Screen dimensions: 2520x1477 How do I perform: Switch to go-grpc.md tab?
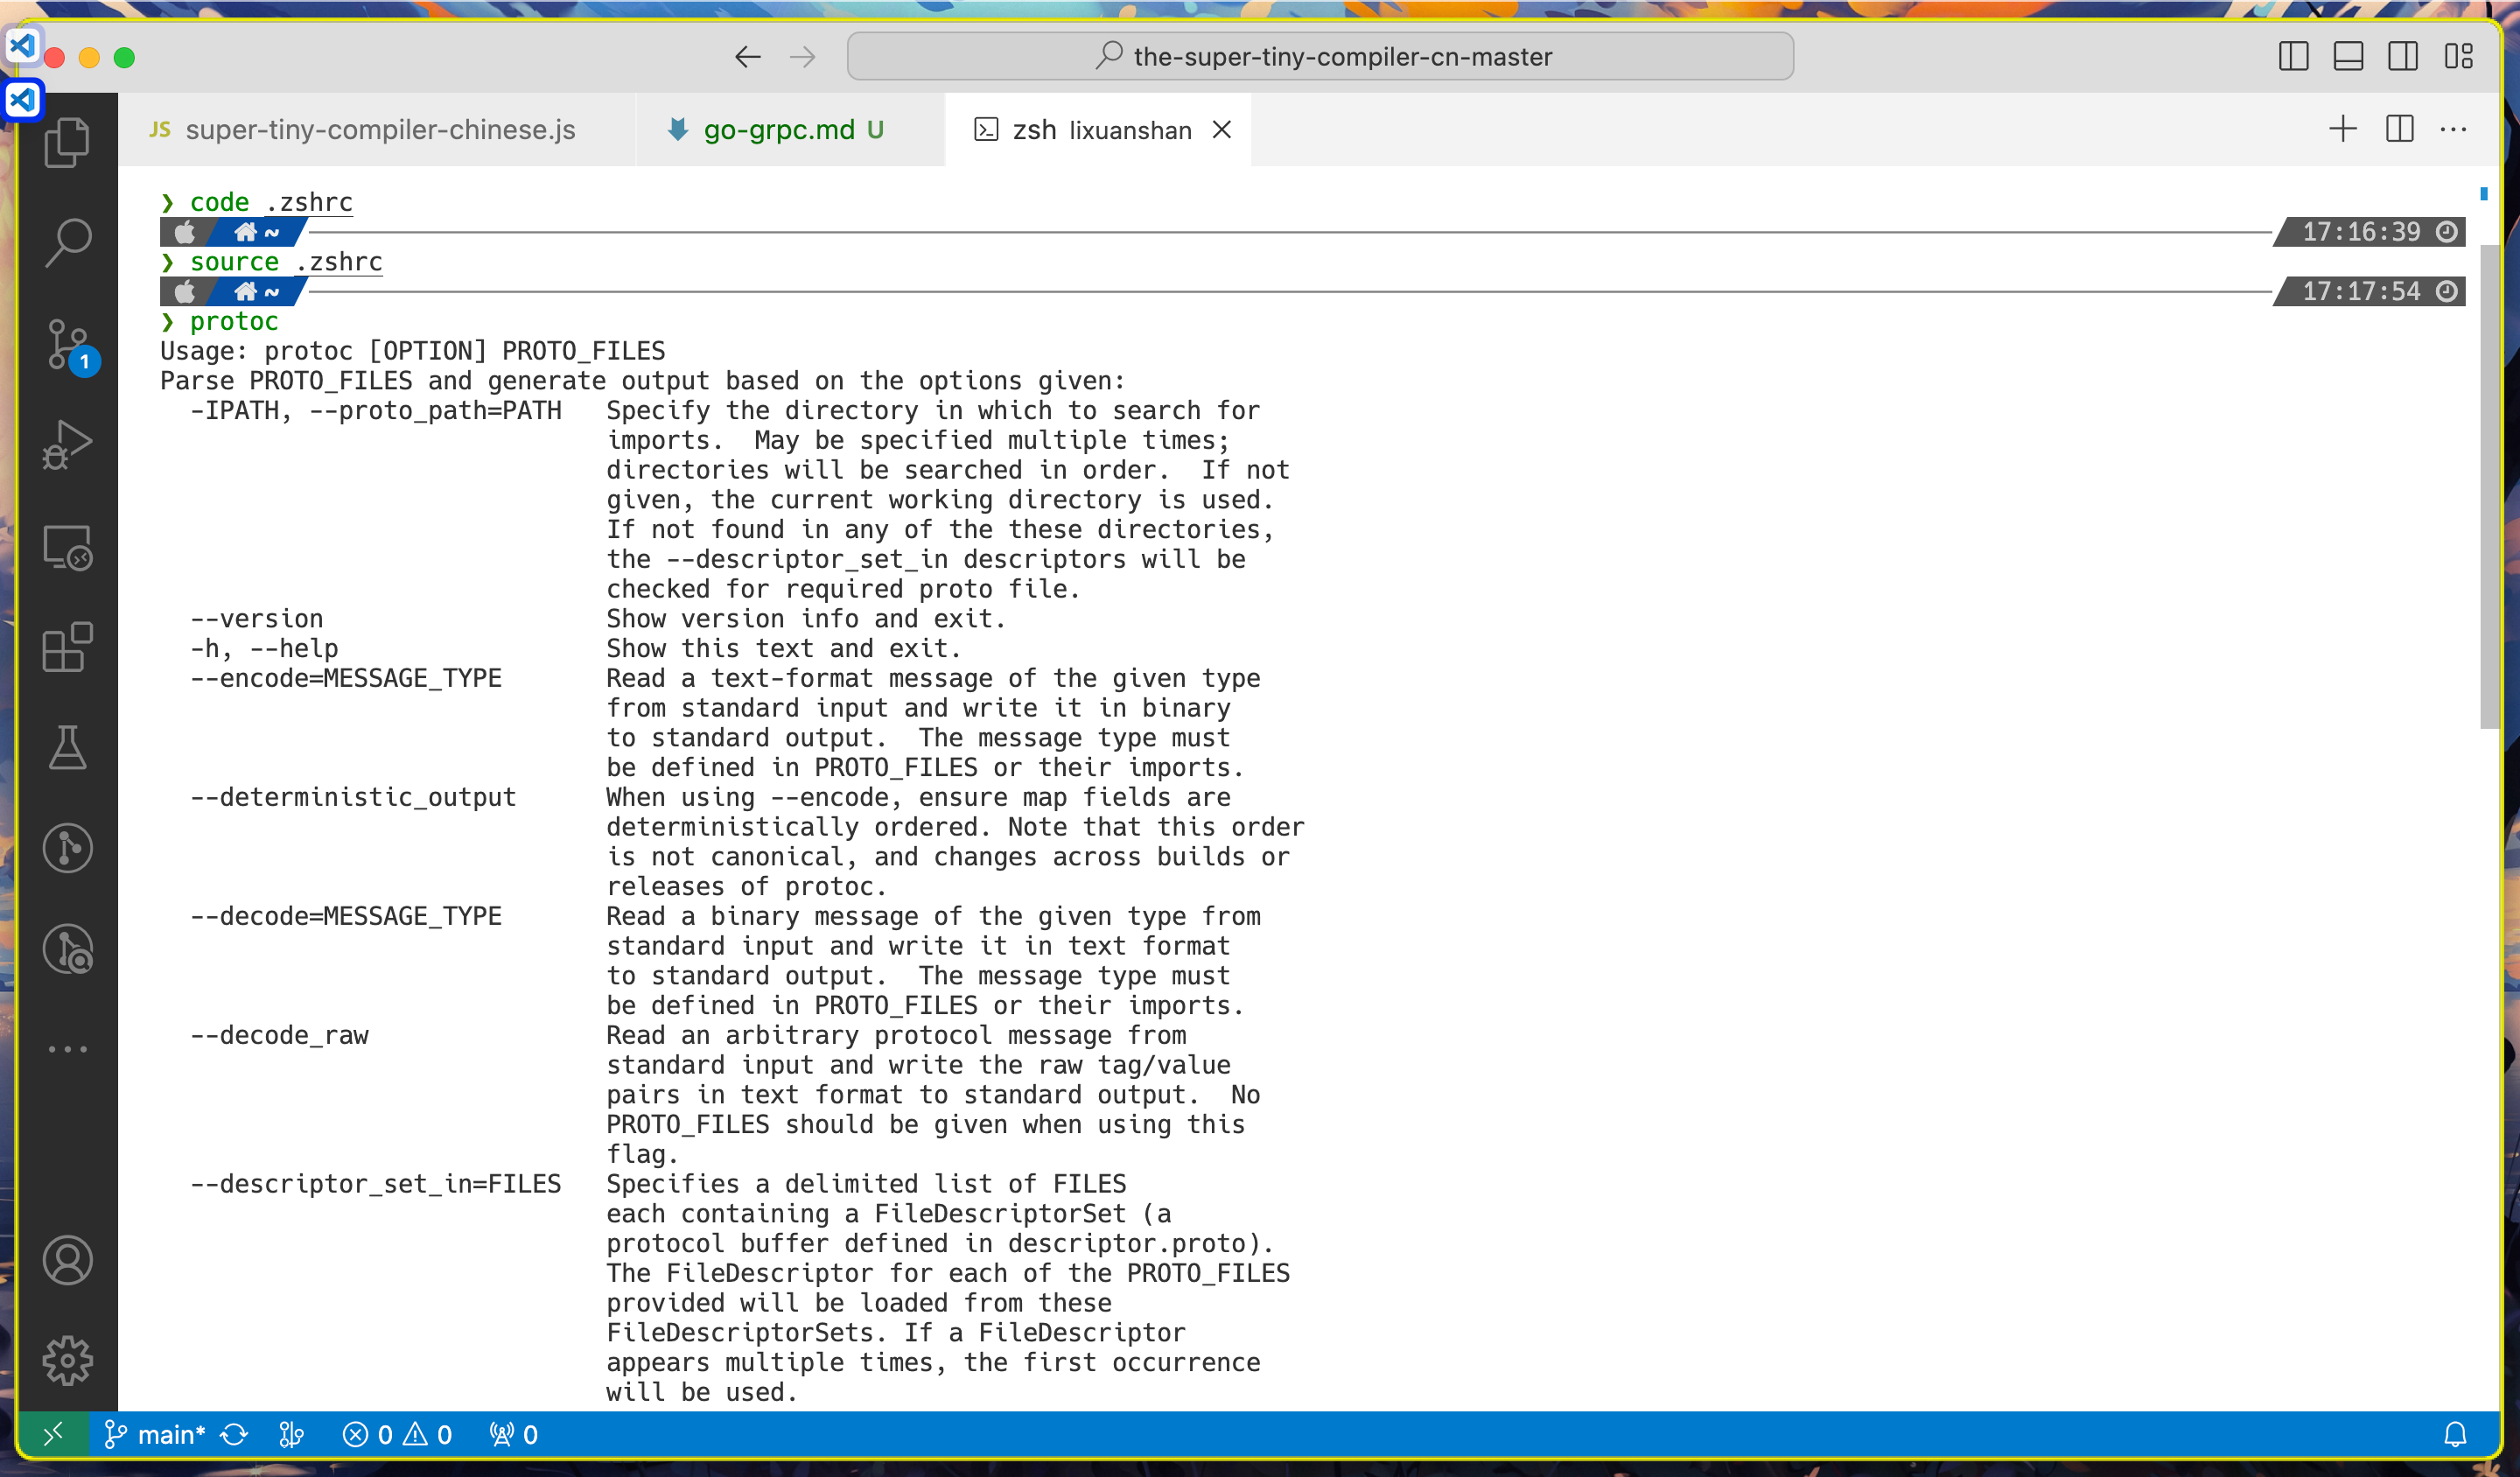[790, 130]
